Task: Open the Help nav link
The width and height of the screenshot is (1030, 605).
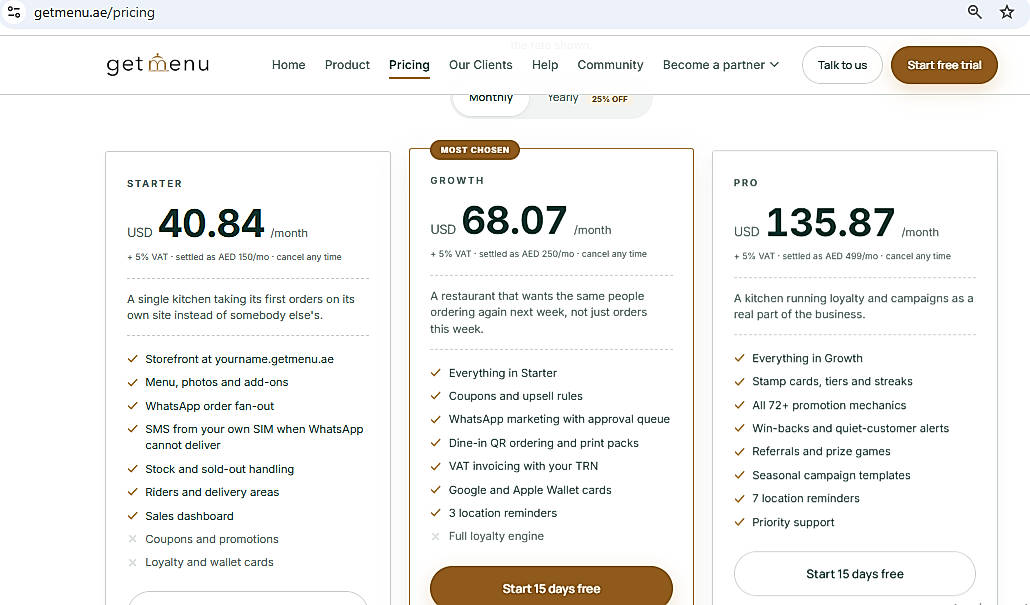Action: pos(545,64)
